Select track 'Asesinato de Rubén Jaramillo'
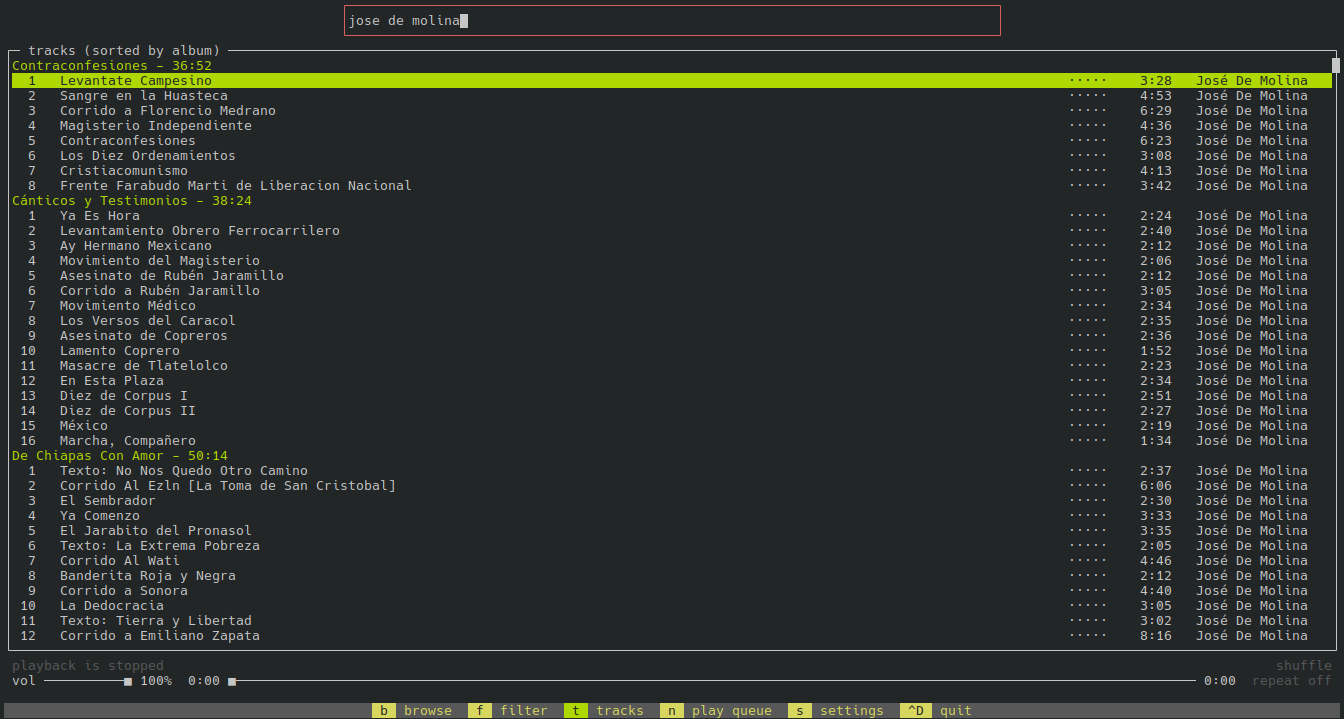The width and height of the screenshot is (1344, 719). [x=672, y=276]
